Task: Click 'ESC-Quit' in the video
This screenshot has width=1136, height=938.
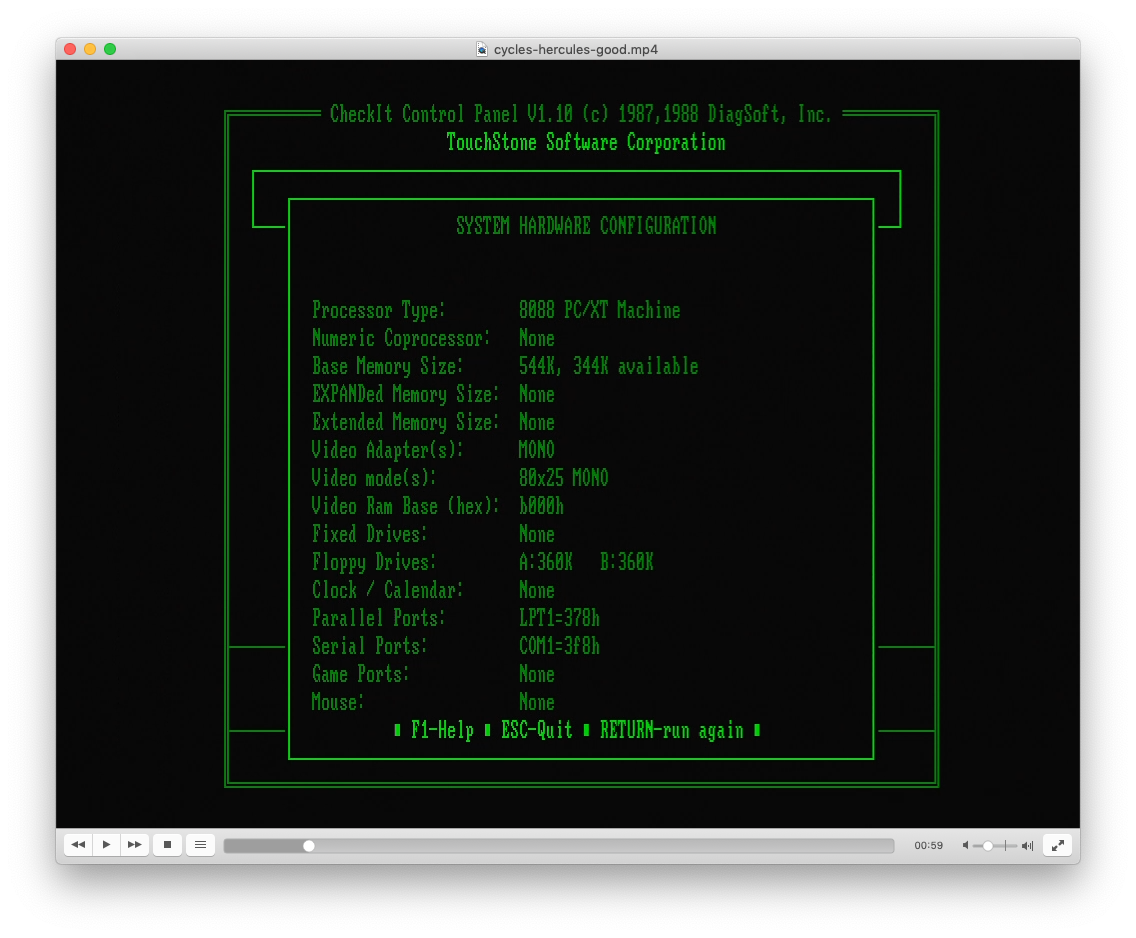Action: coord(537,730)
